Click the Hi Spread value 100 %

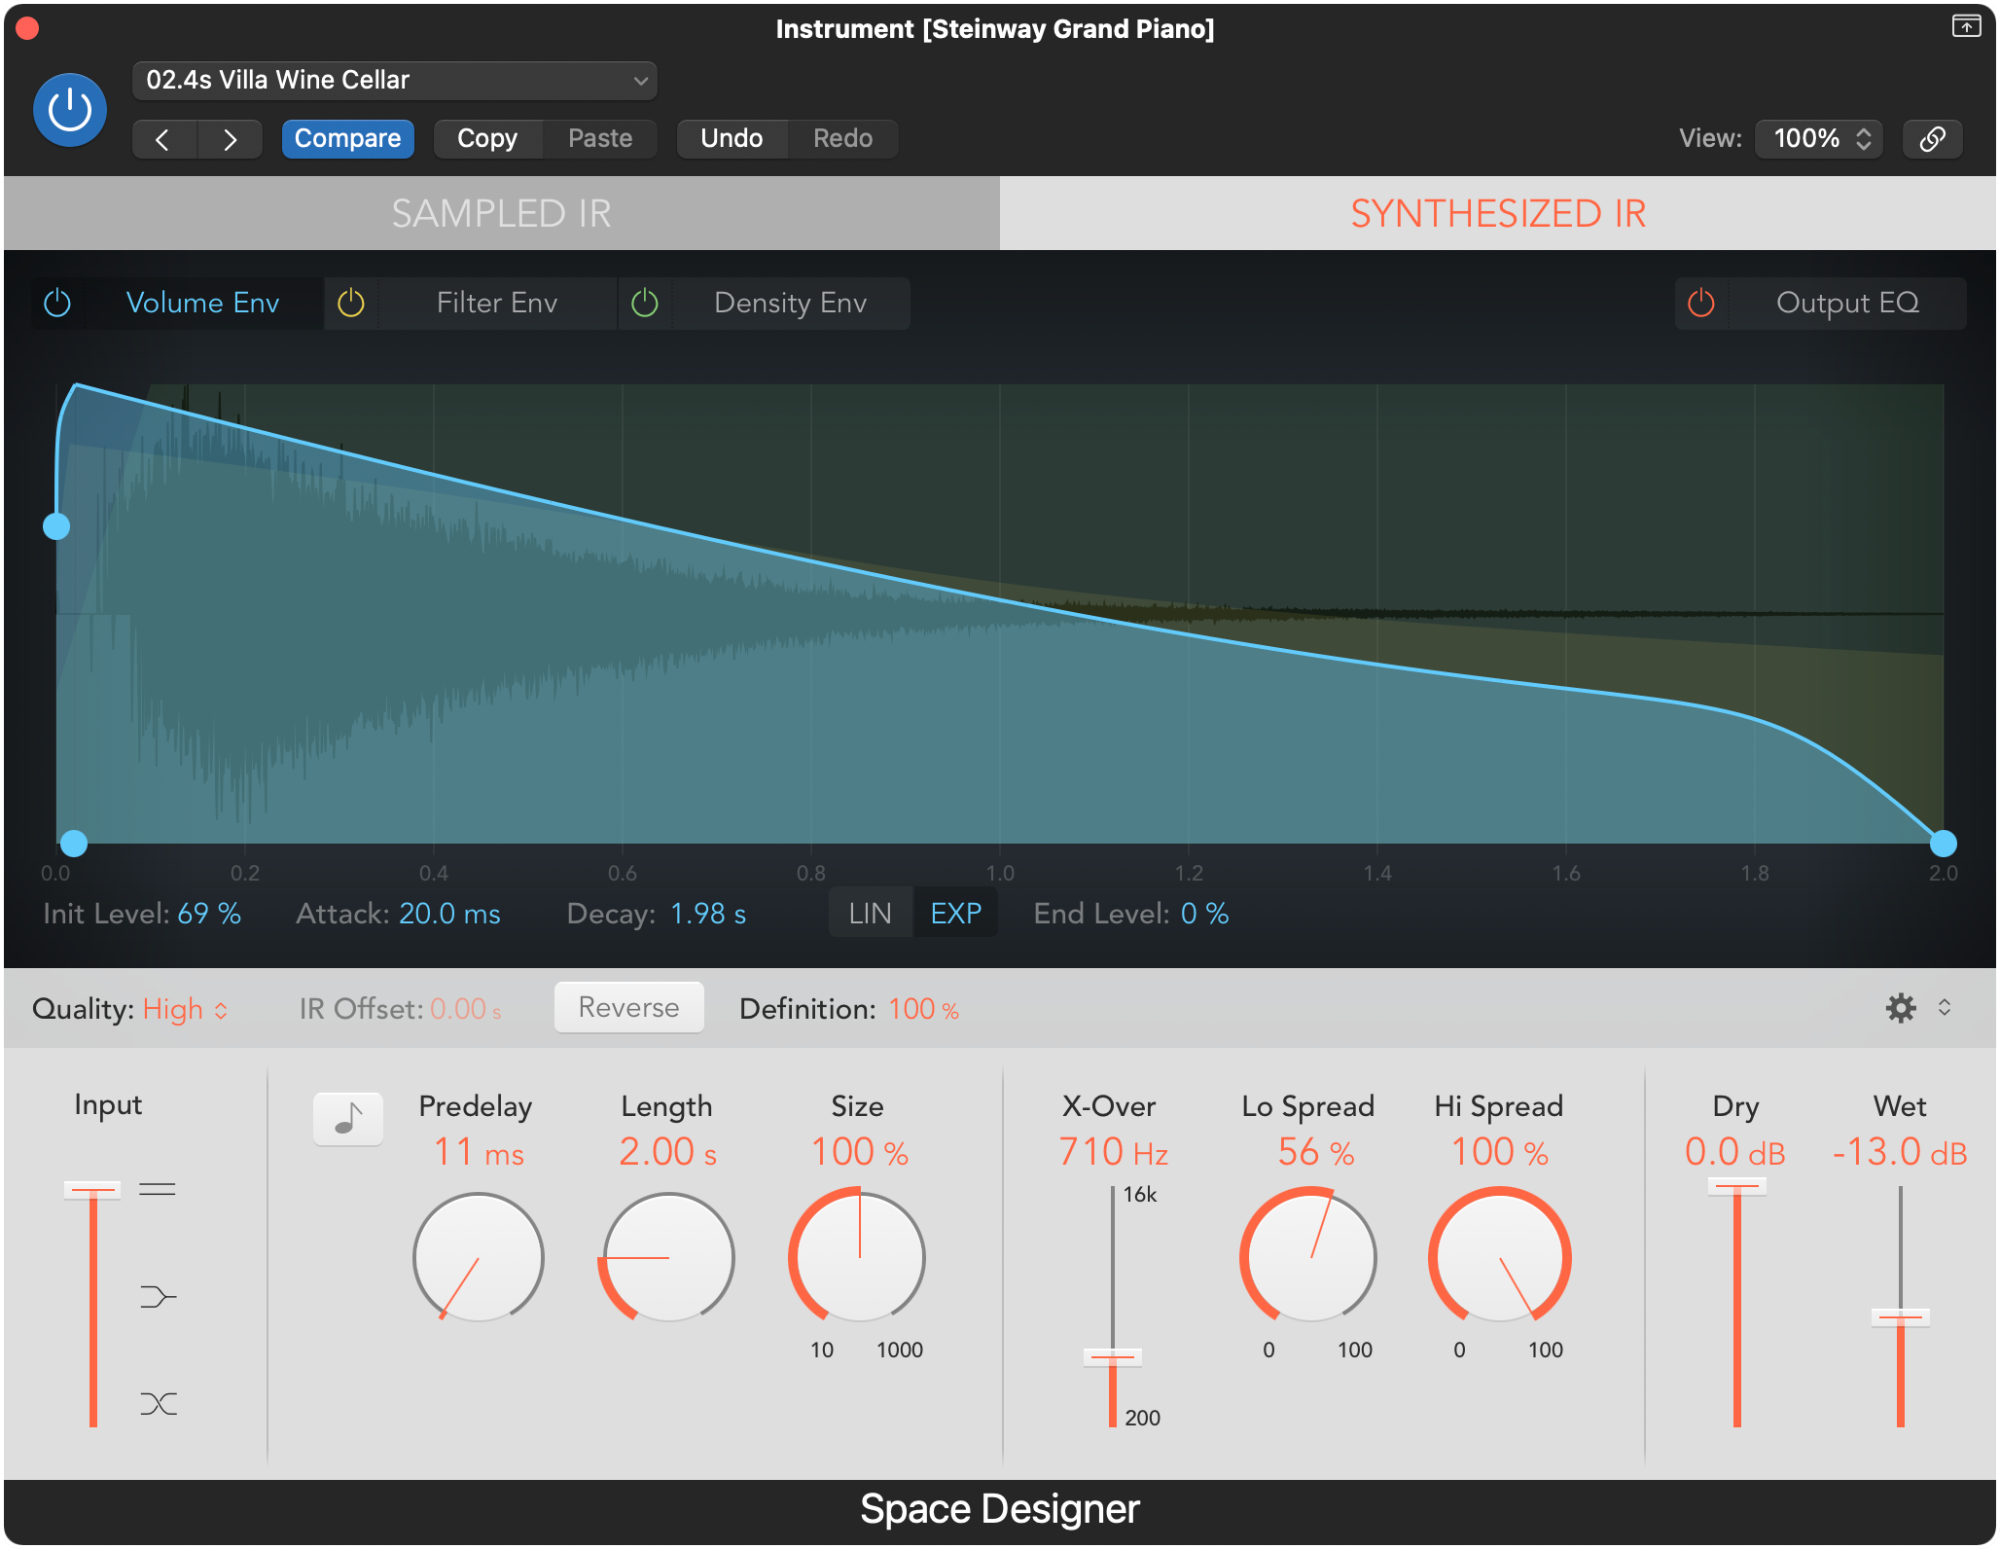[x=1499, y=1152]
